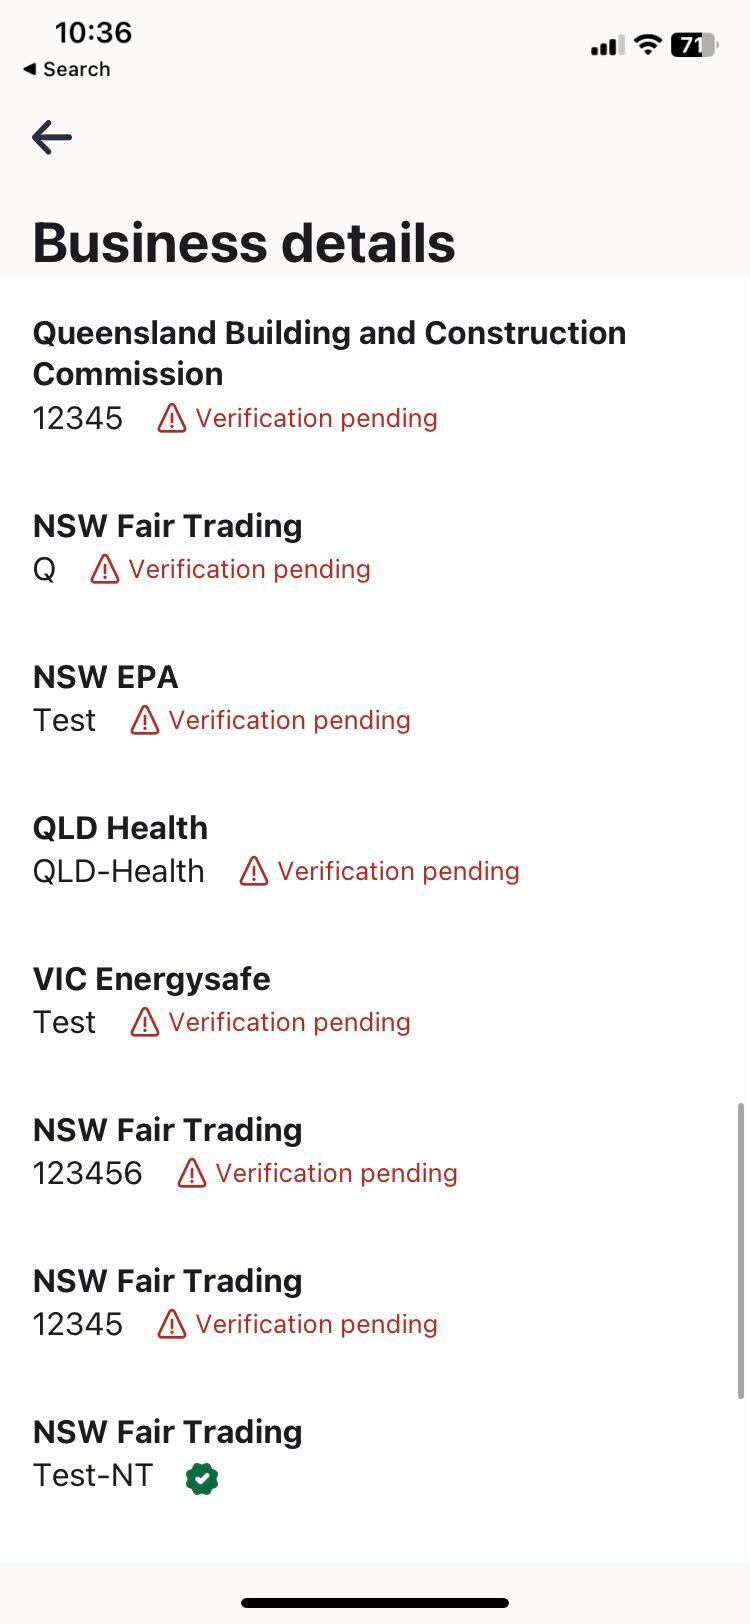750x1624 pixels.
Task: Open the QLD Health license entry
Action: 121,828
